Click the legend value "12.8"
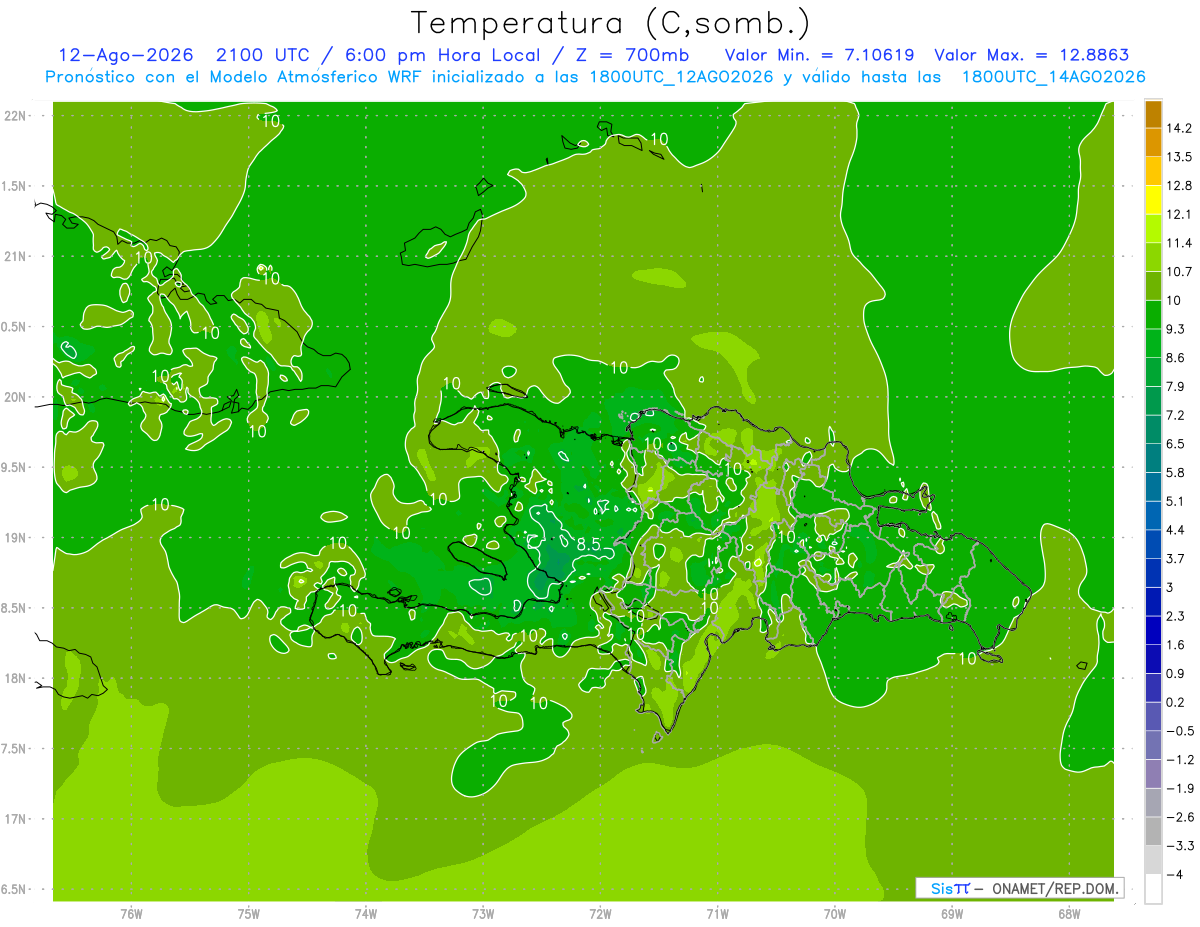Viewport: 1200px width, 927px height. [1180, 185]
